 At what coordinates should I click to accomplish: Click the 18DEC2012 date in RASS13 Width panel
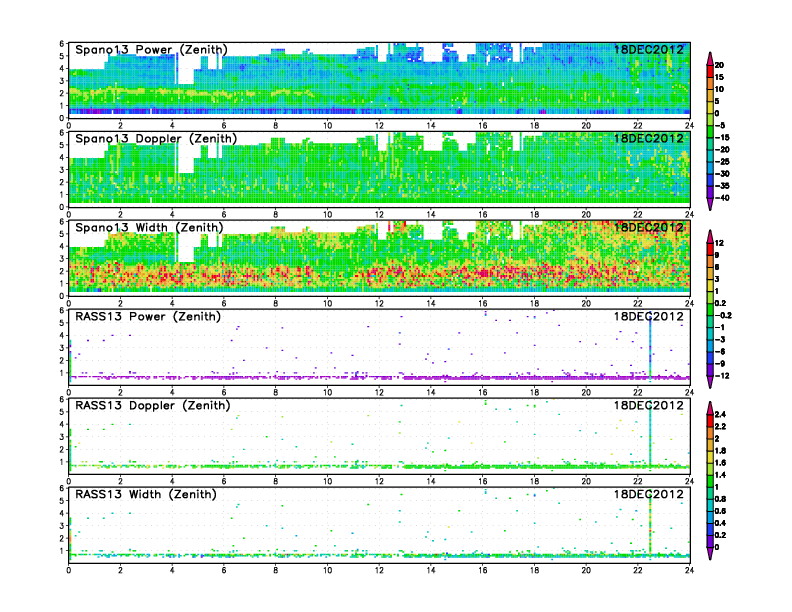(648, 494)
